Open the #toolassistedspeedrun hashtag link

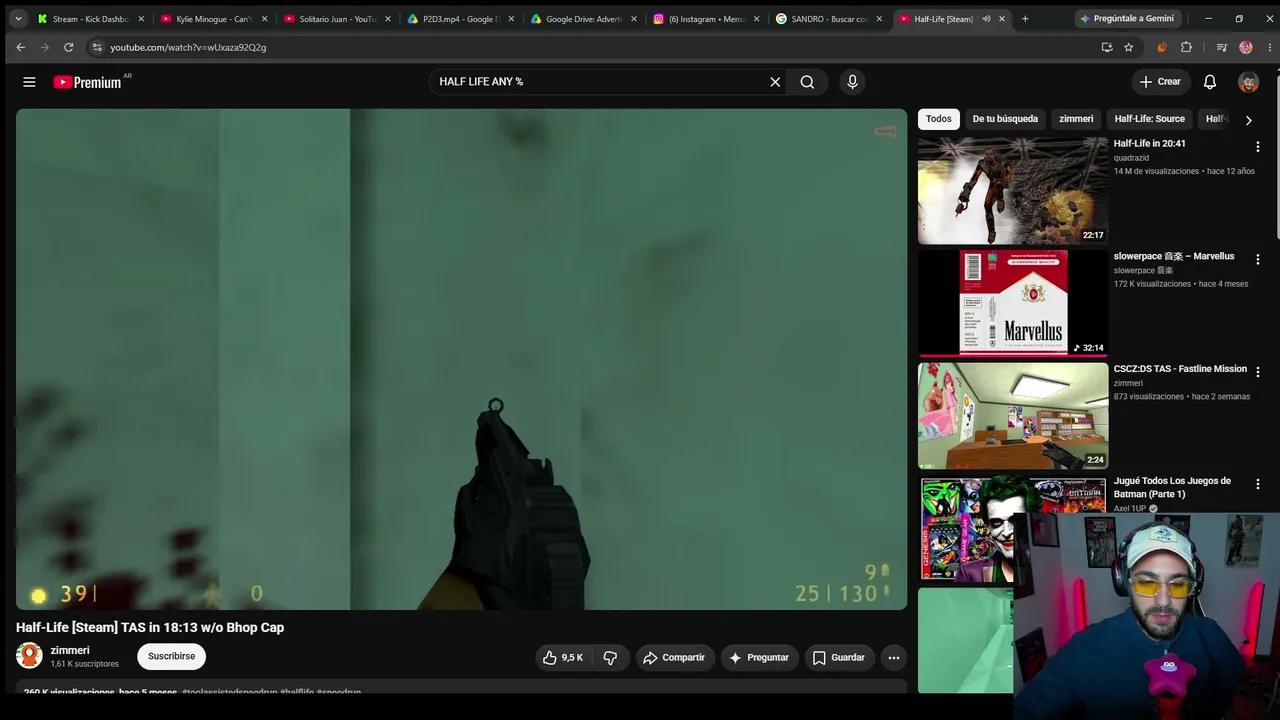[x=229, y=691]
